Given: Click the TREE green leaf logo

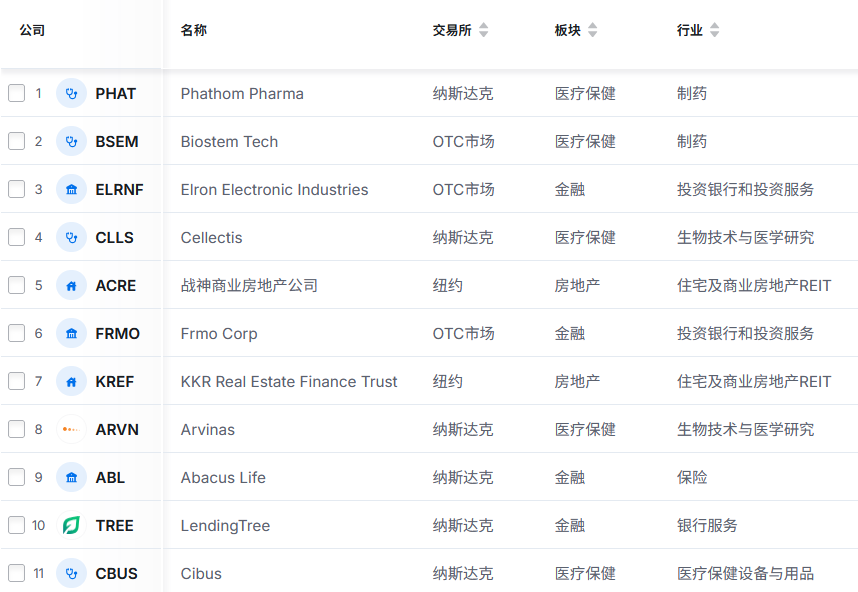Looking at the screenshot, I should point(71,525).
